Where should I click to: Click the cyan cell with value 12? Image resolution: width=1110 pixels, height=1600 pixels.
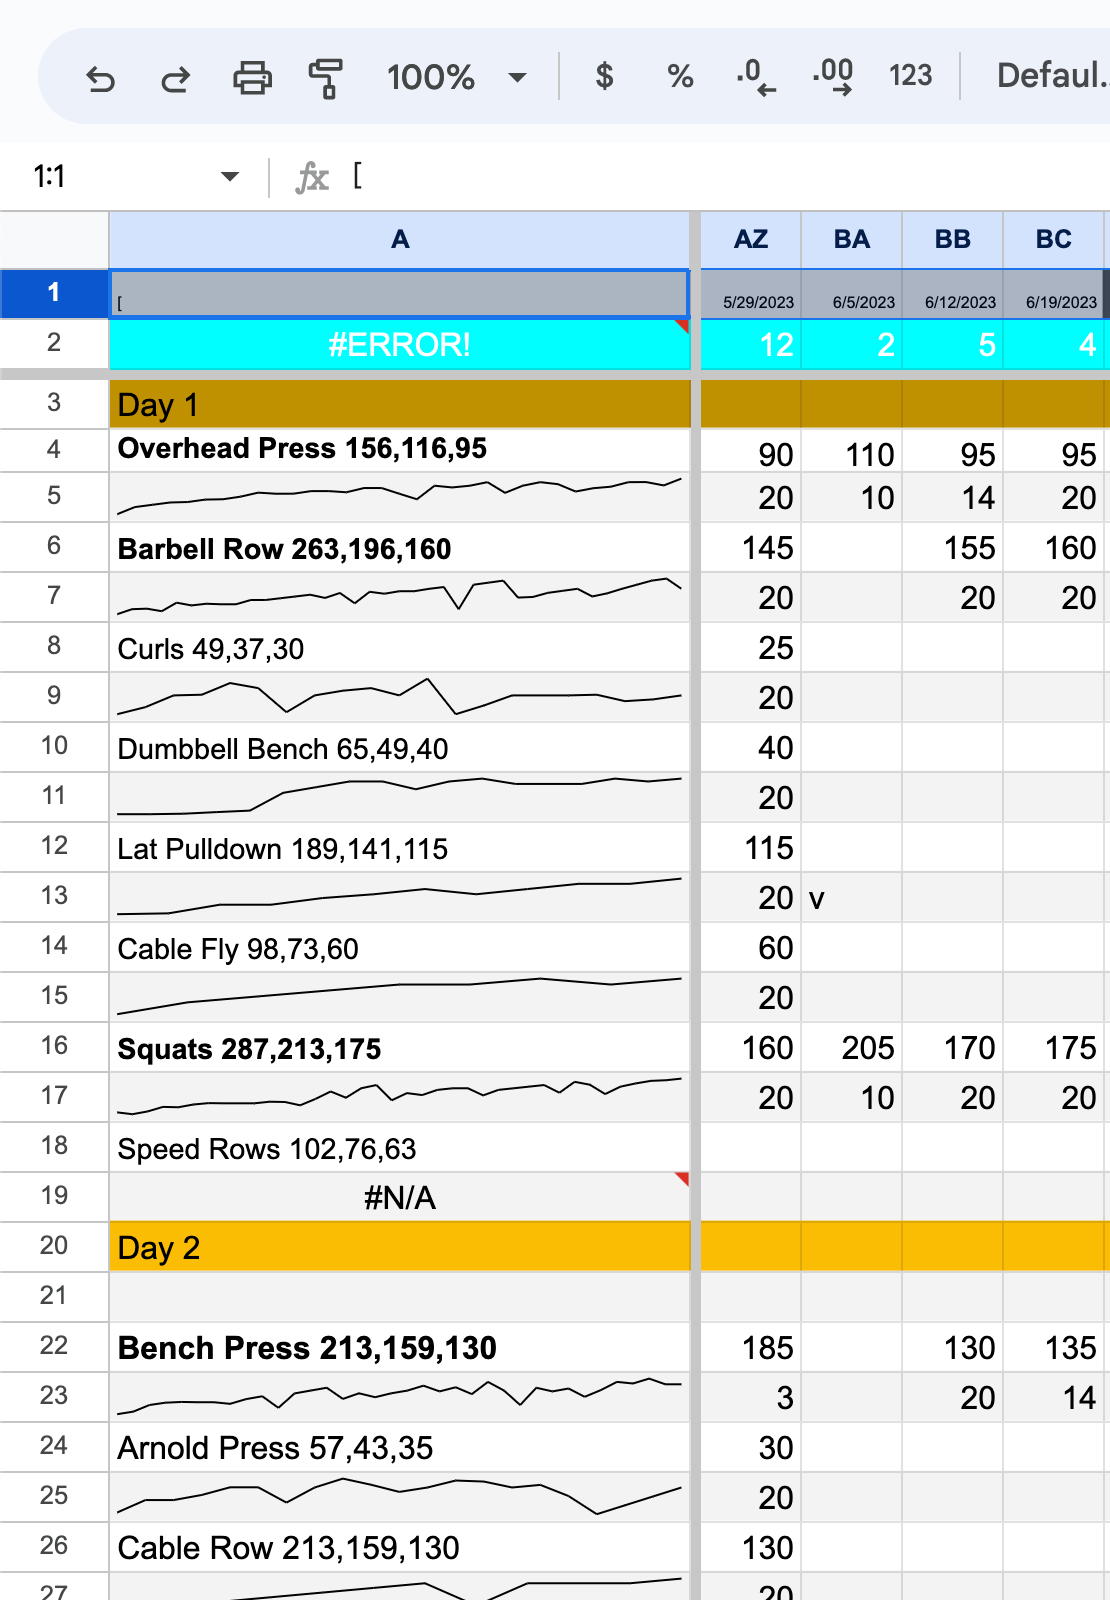click(751, 344)
